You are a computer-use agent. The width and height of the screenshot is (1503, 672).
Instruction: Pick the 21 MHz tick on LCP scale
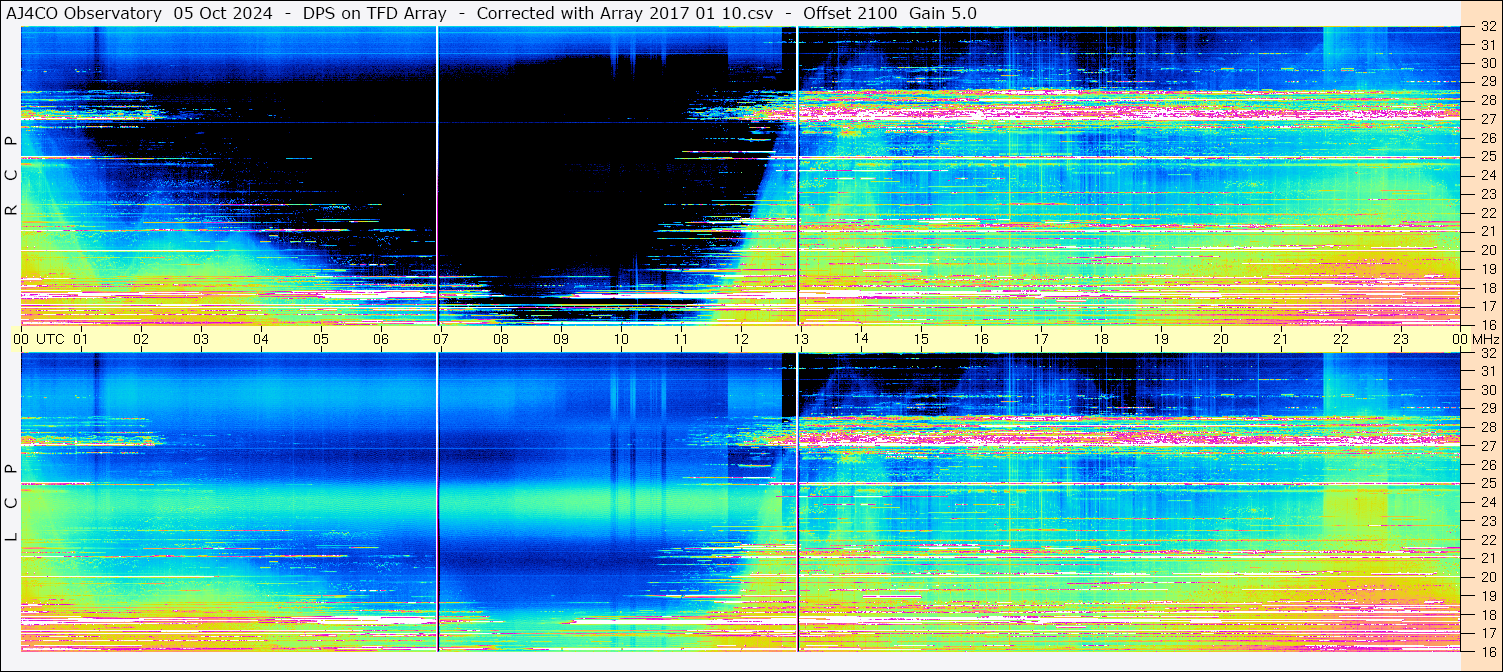point(1487,558)
